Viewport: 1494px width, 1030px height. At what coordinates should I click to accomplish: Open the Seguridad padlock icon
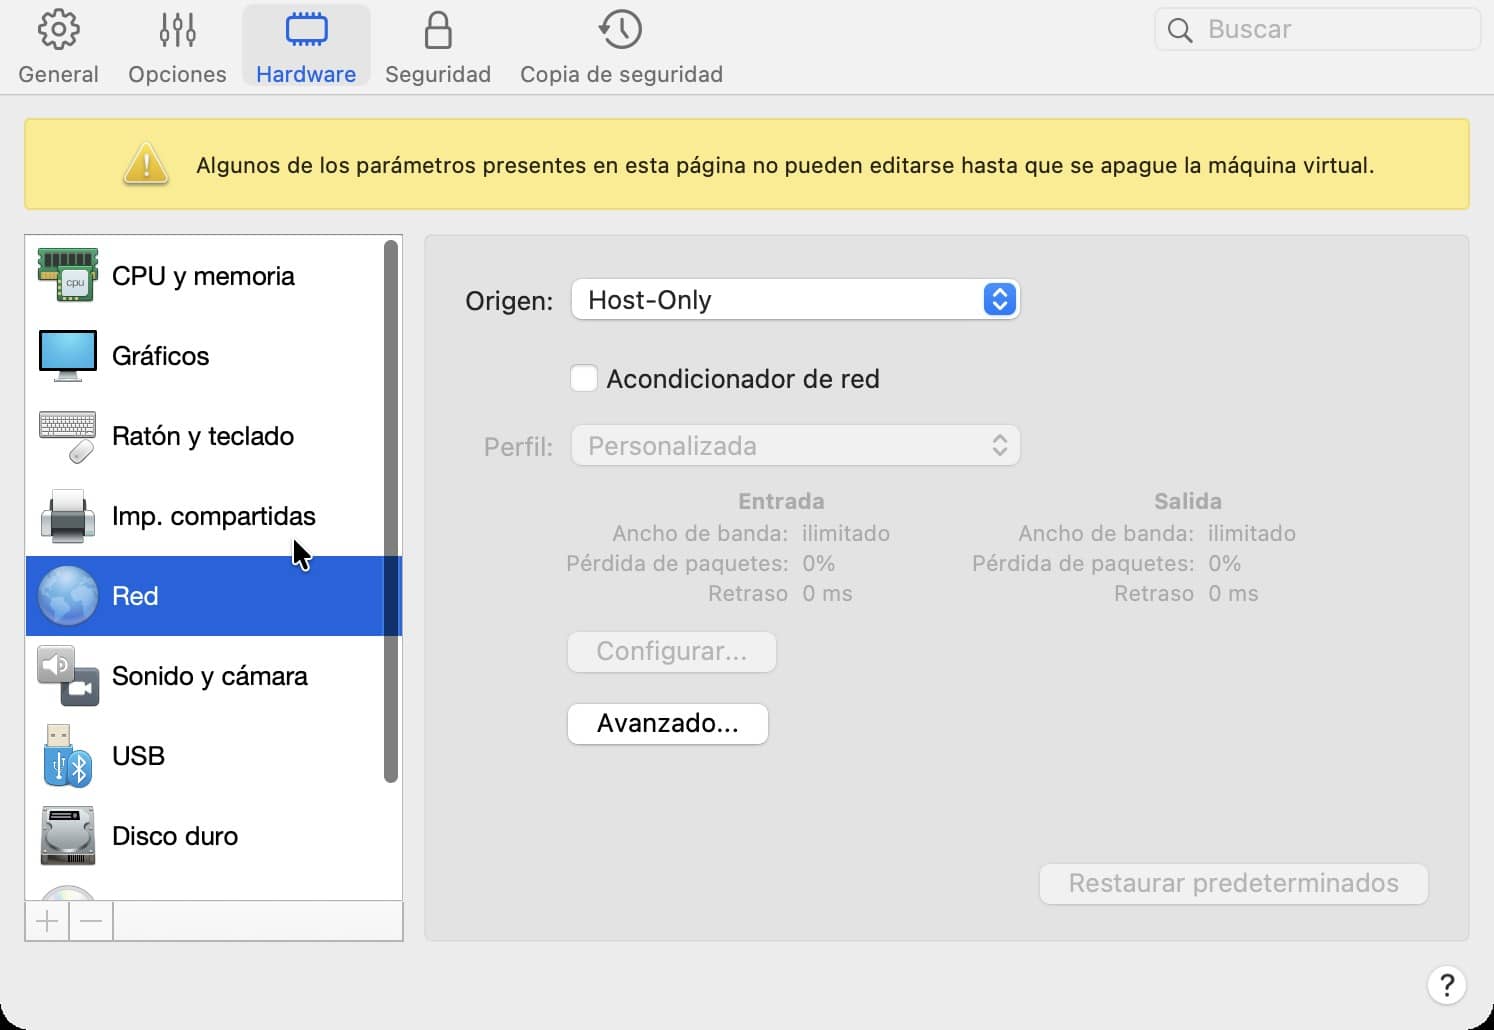pos(438,30)
